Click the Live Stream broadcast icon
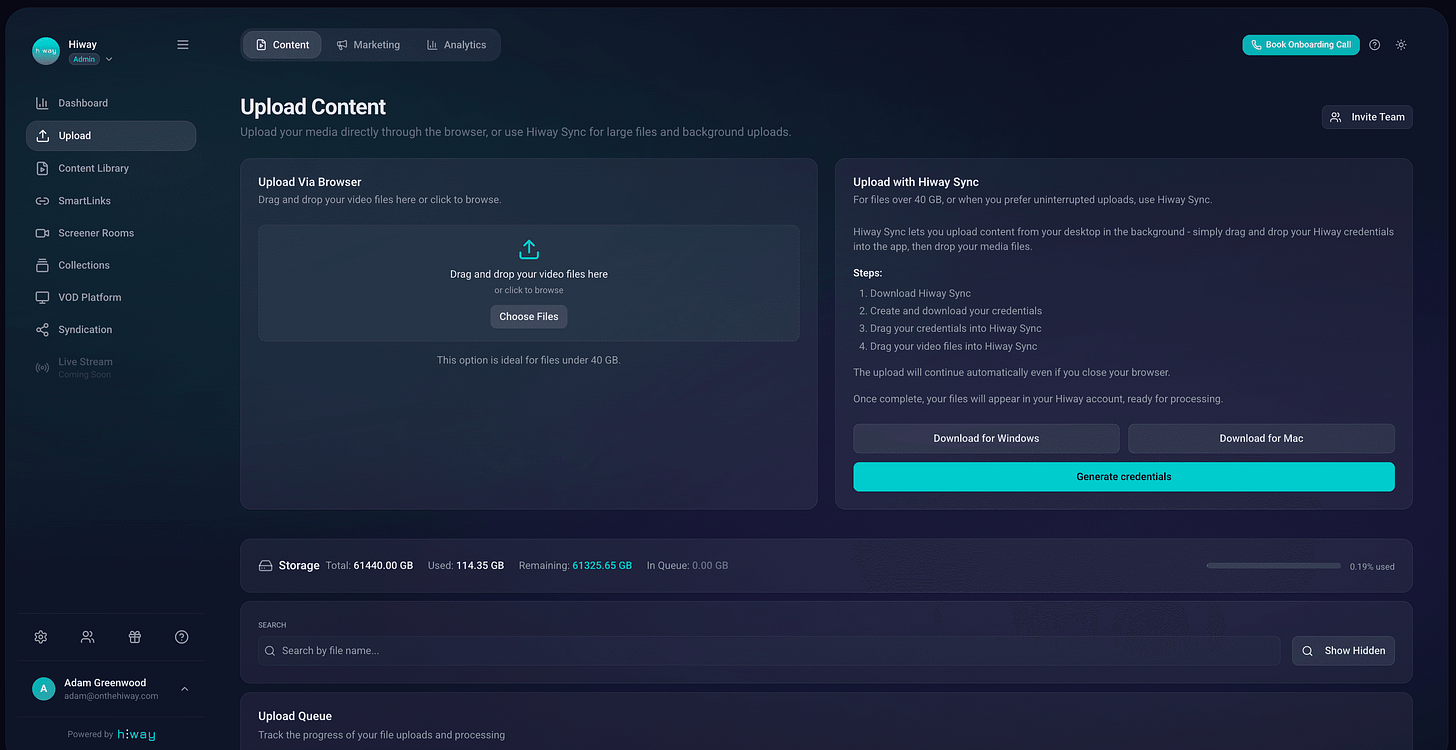The height and width of the screenshot is (750, 1456). point(42,367)
